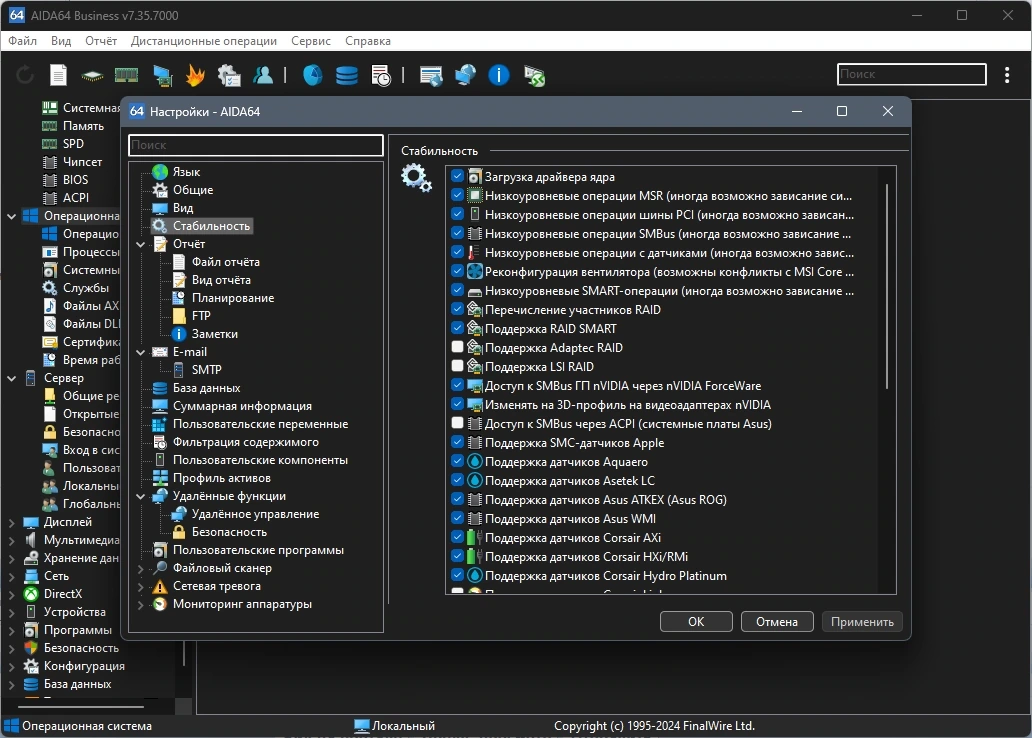Open SMTP settings page
The width and height of the screenshot is (1032, 738).
(x=206, y=370)
